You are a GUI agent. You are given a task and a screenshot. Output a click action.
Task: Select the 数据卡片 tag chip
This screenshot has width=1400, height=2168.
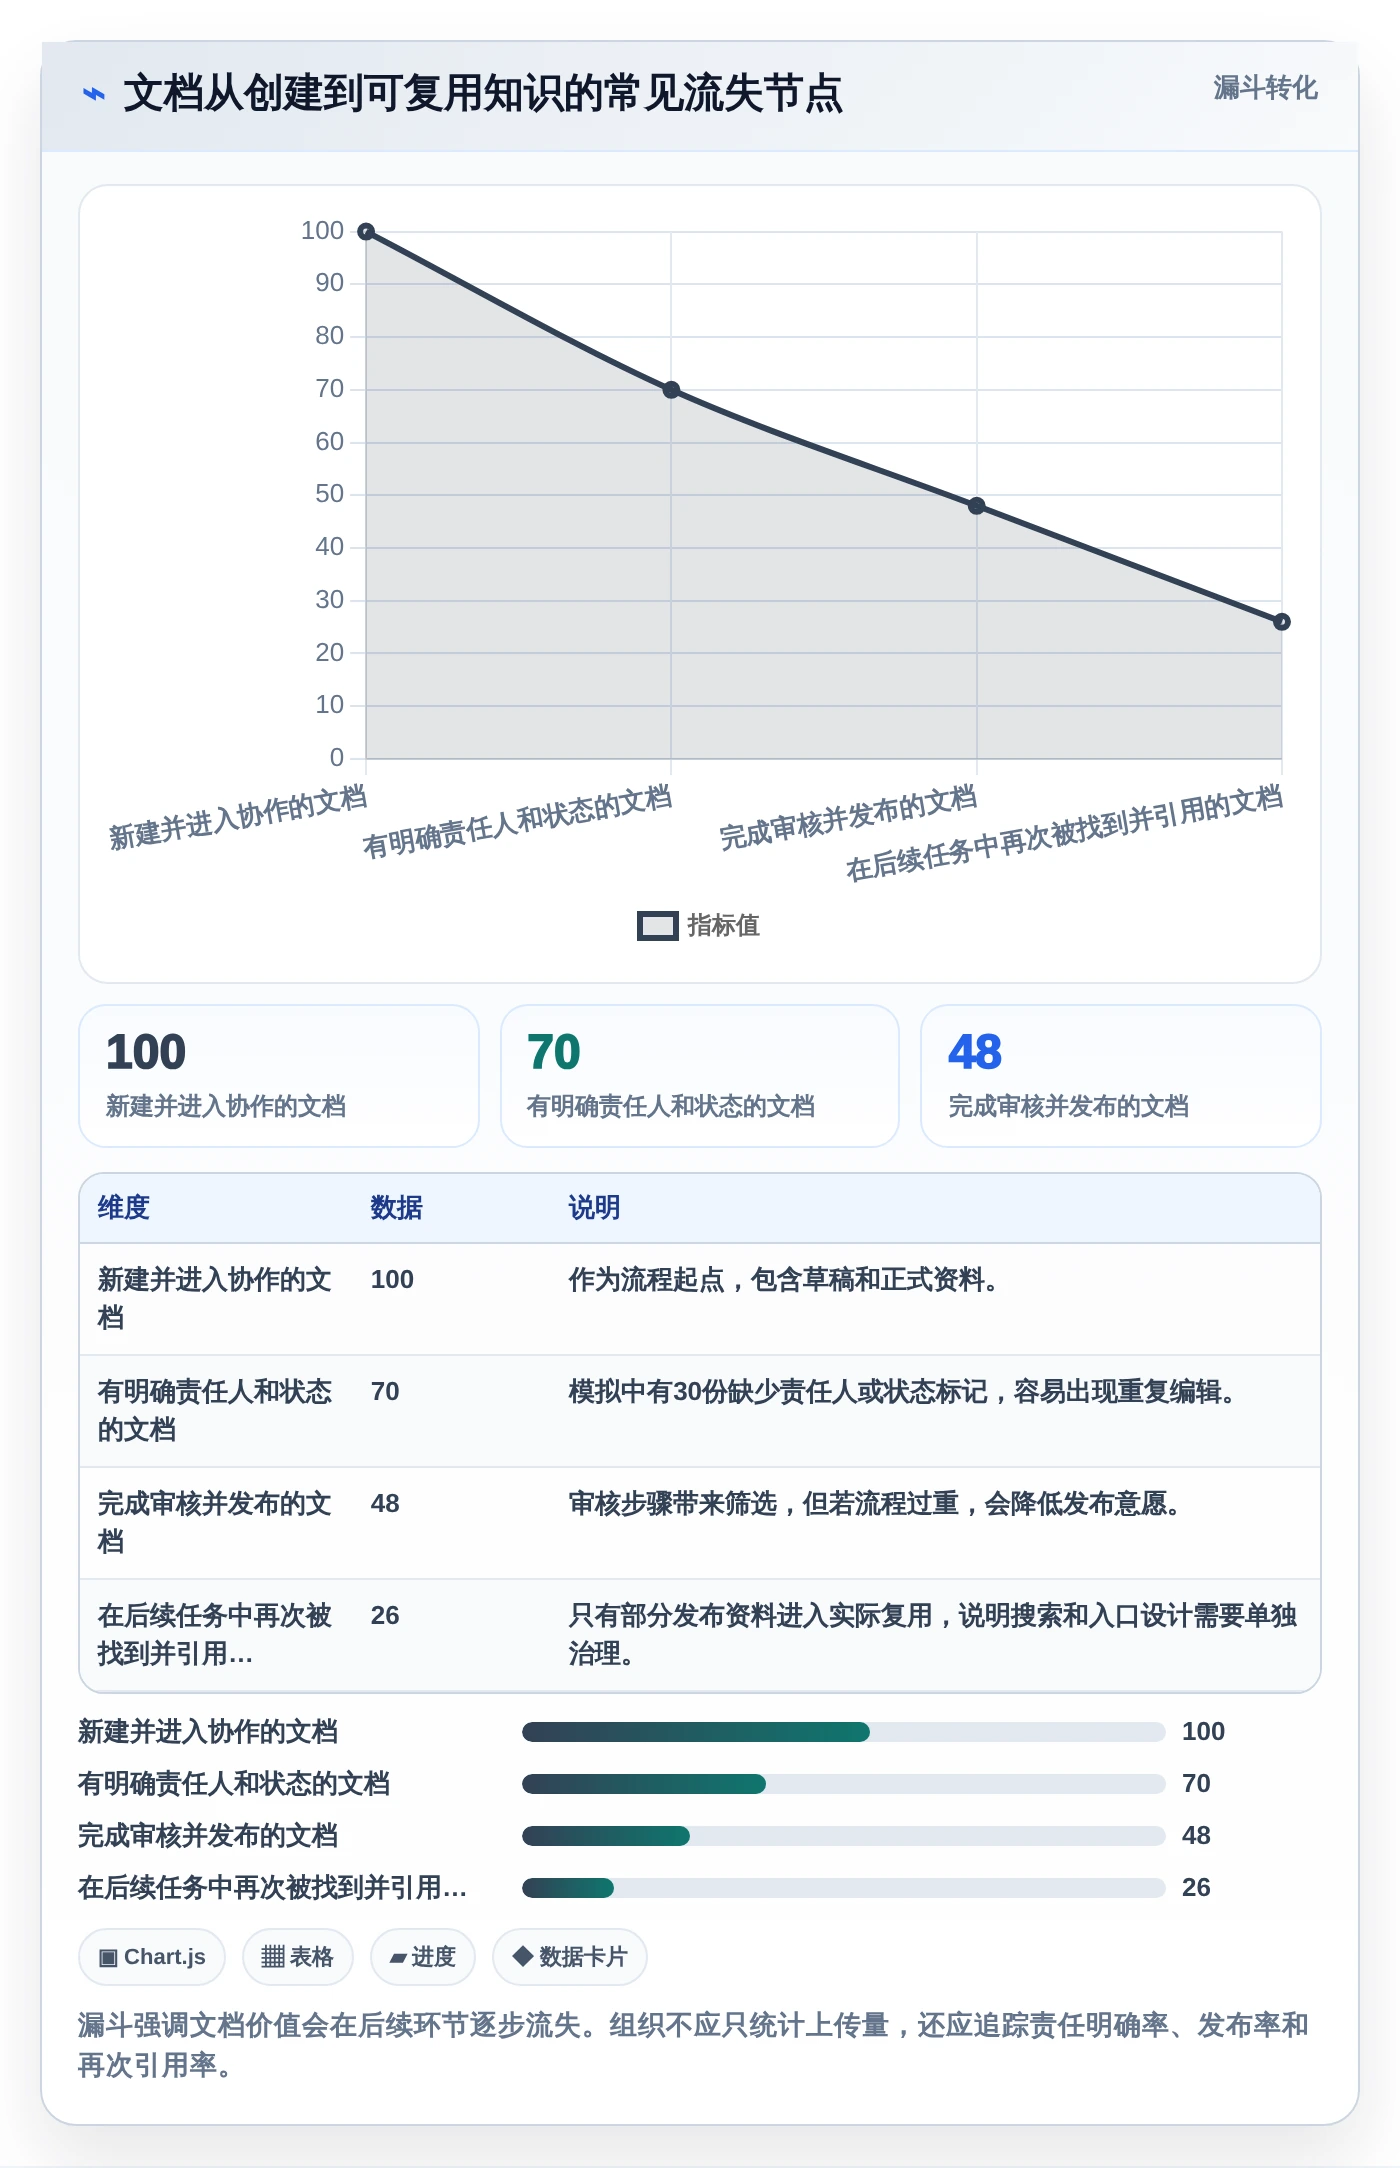point(569,1957)
